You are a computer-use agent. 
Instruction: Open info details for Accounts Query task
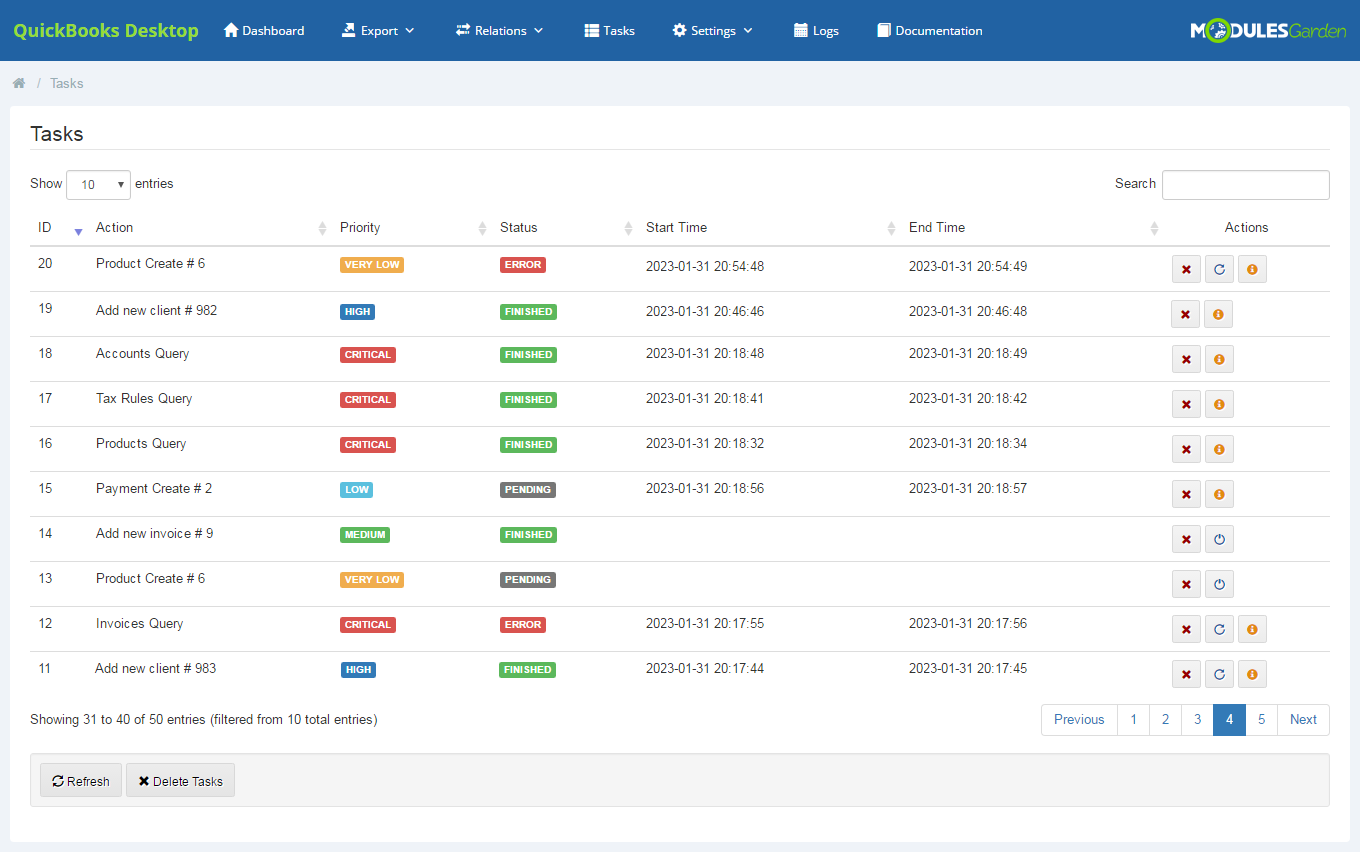tap(1219, 358)
